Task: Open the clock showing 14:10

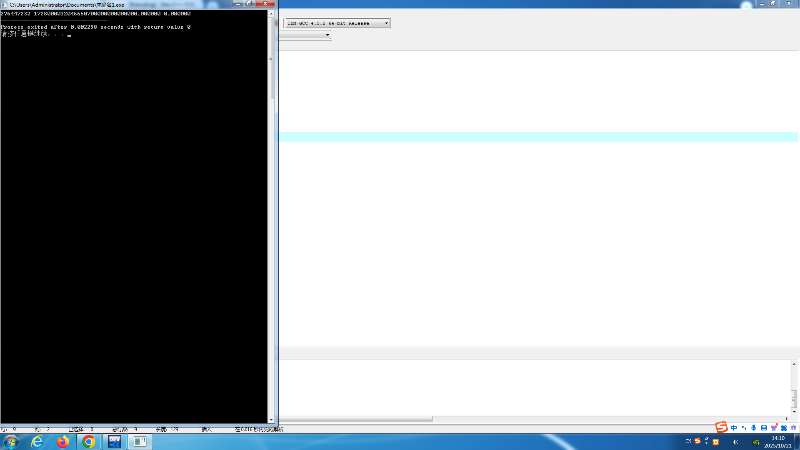Action: click(x=778, y=442)
